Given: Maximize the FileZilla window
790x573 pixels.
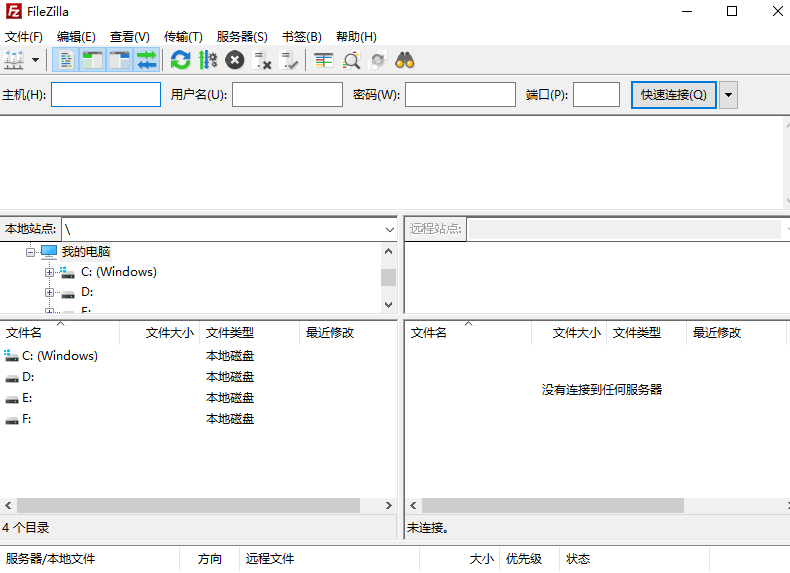Looking at the screenshot, I should tap(732, 11).
